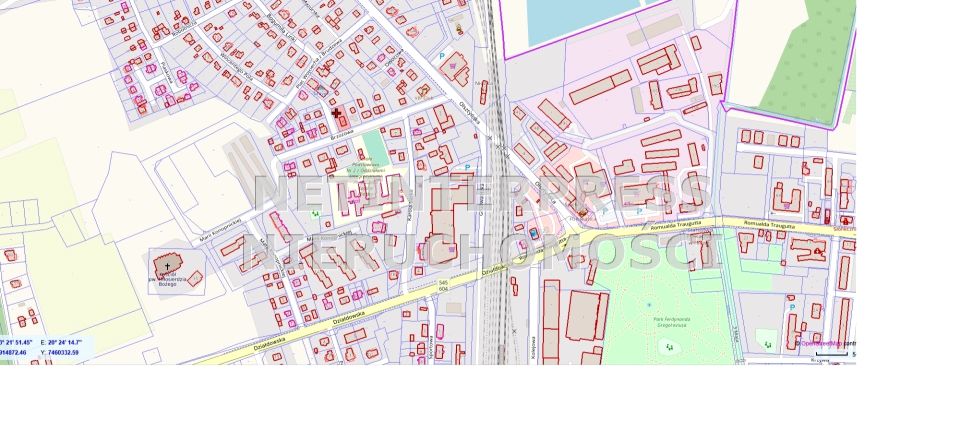This screenshot has height=443, width=960.
Task: Click the green playground icon in Park Ferdynanda Gregoroviusa
Action: click(668, 346)
